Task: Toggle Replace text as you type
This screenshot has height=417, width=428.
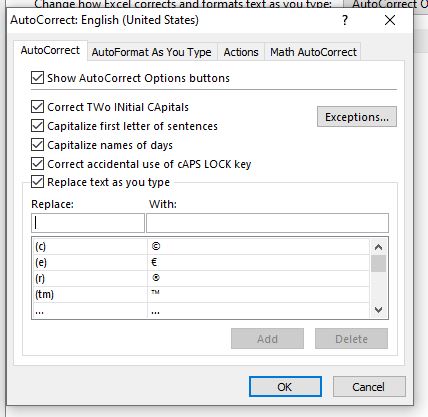Action: (x=37, y=182)
